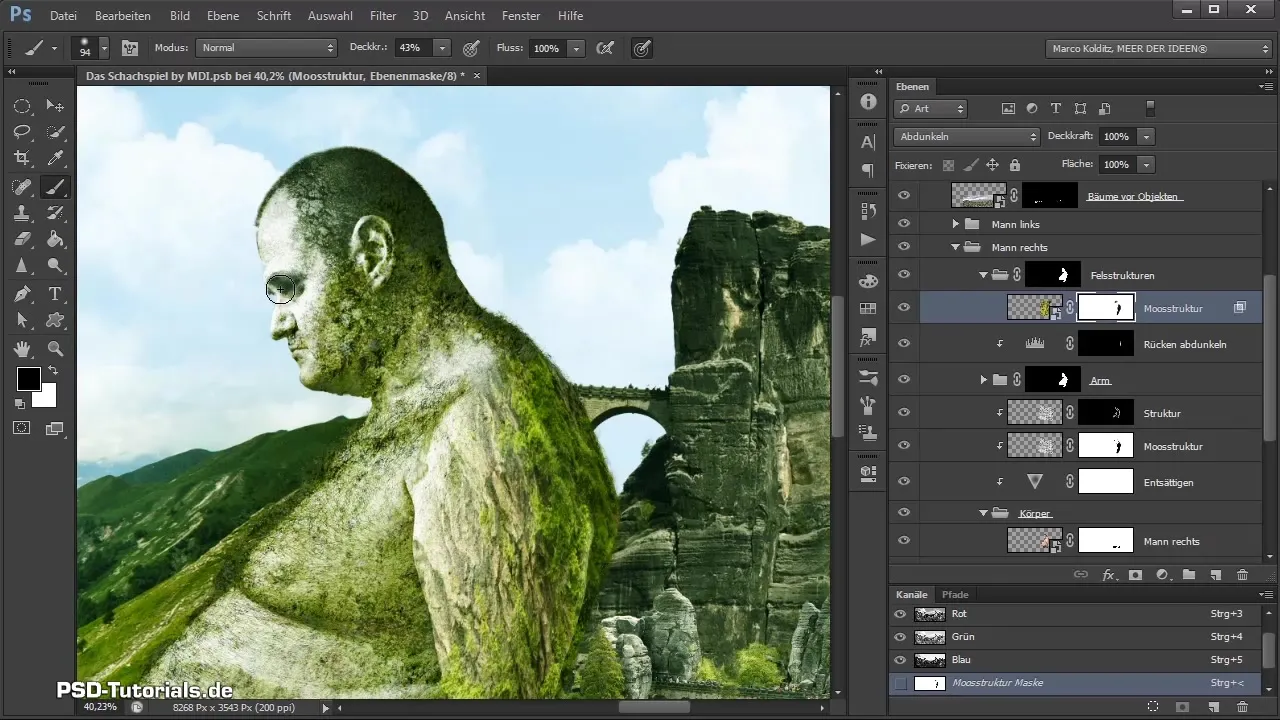Open the Deckkraft layer opacity dropdown
Viewport: 1280px width, 720px height.
(1147, 136)
